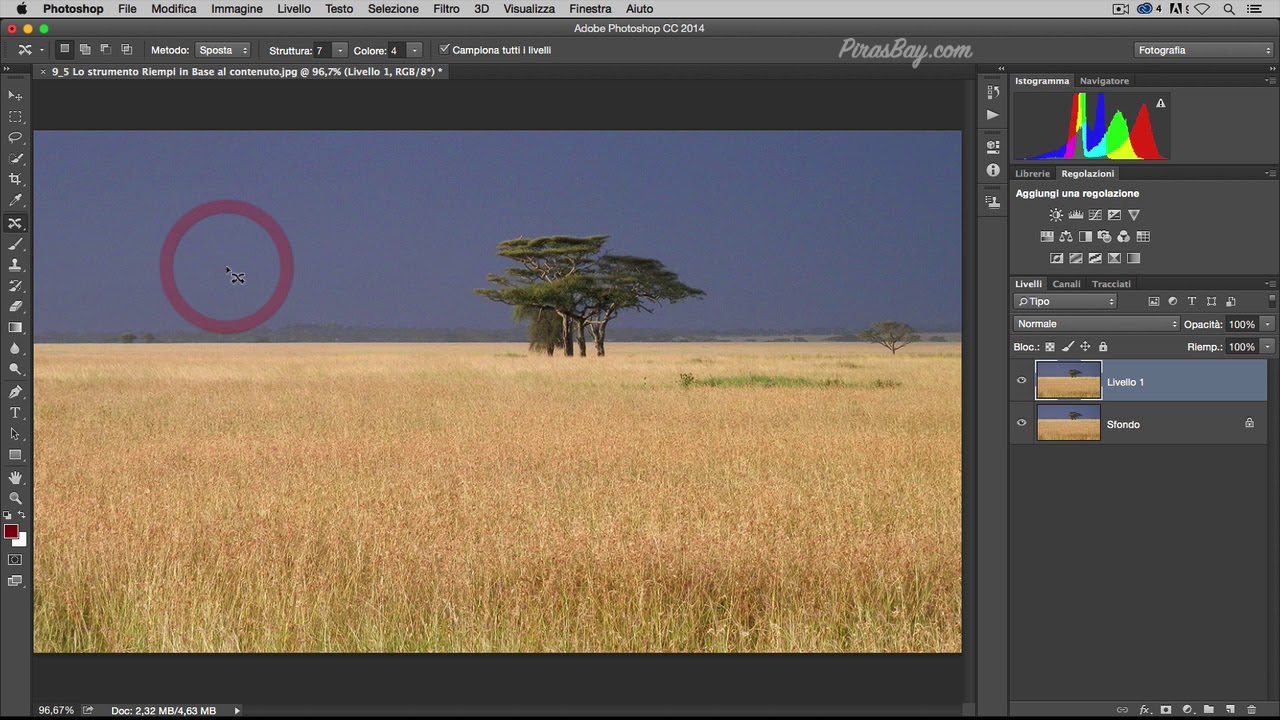Screen dimensions: 1280x720
Task: Open the Immagine menu
Action: tap(237, 9)
